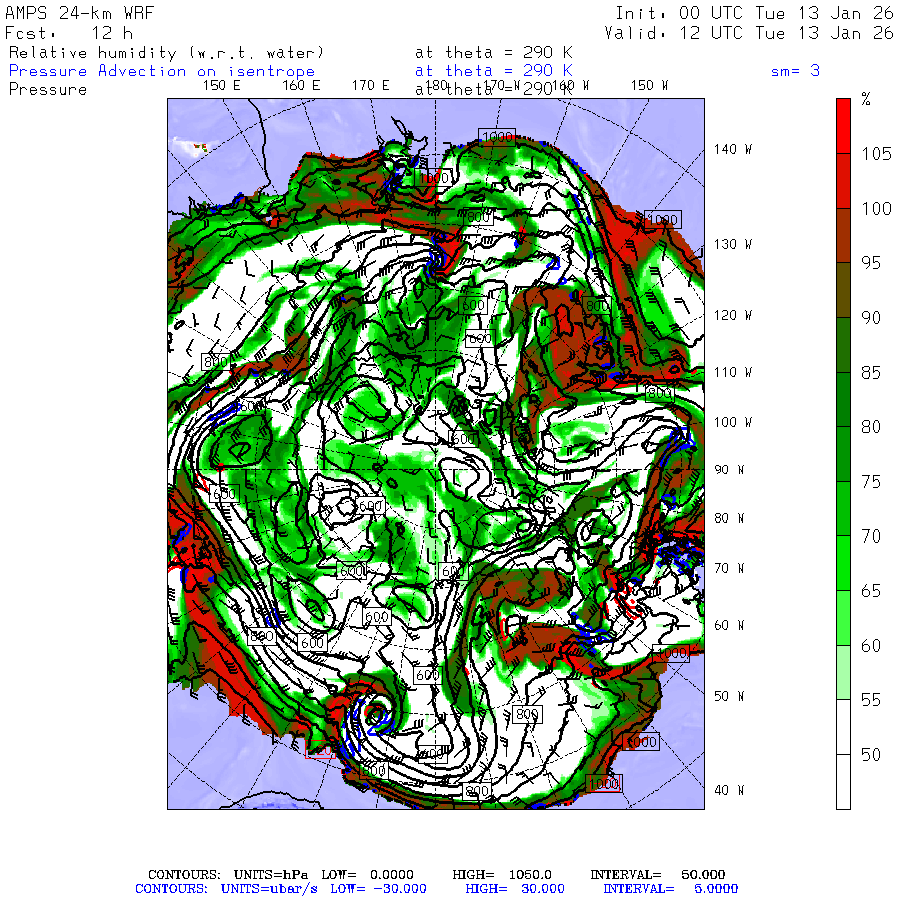Select the 'HIGH= 1050.0' legend value
The width and height of the screenshot is (900, 900).
[502, 875]
